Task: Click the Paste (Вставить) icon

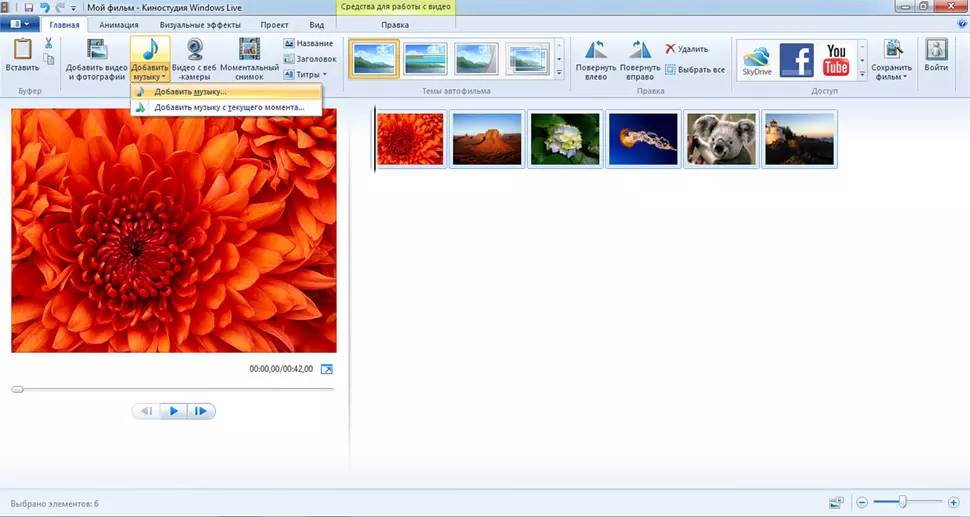Action: pyautogui.click(x=22, y=52)
